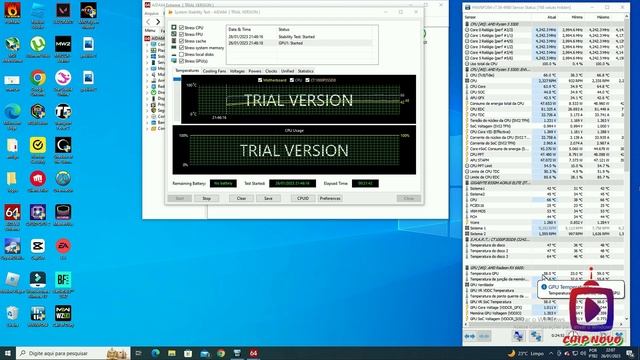Viewport: 640px width, 360px height.
Task: Toggle the CT1000P3SSD8 graph checkbox
Action: pos(307,80)
